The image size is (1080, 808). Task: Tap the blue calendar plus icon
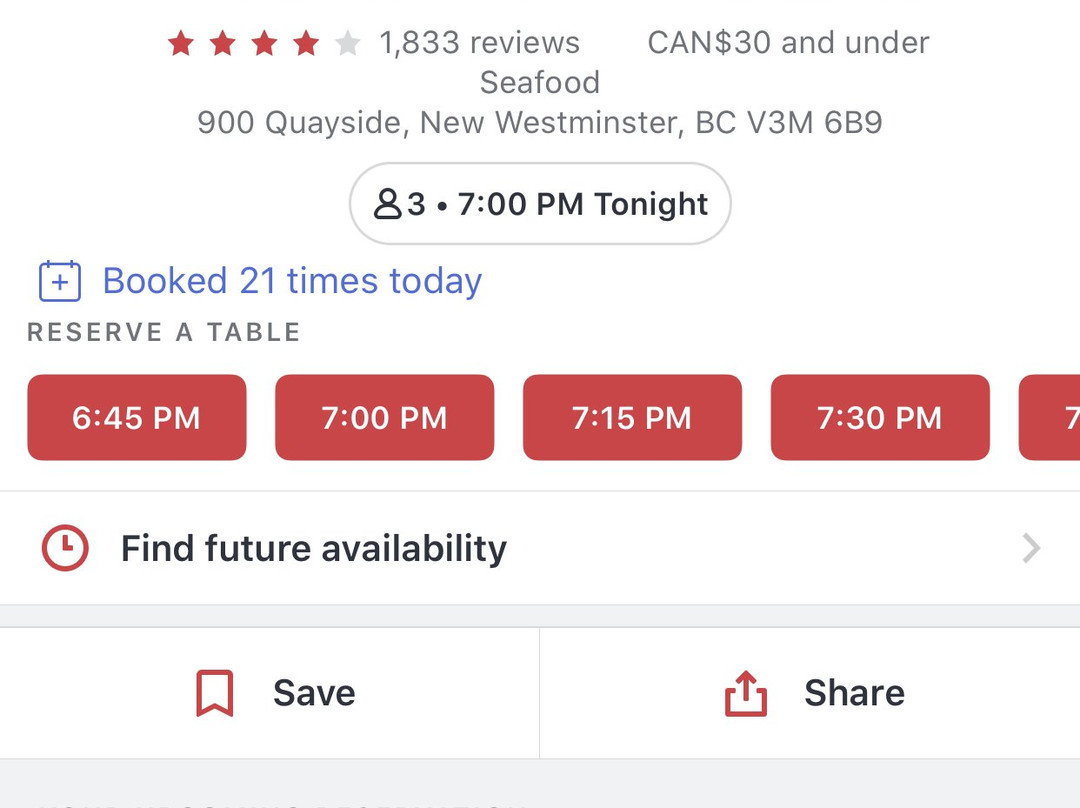[60, 281]
